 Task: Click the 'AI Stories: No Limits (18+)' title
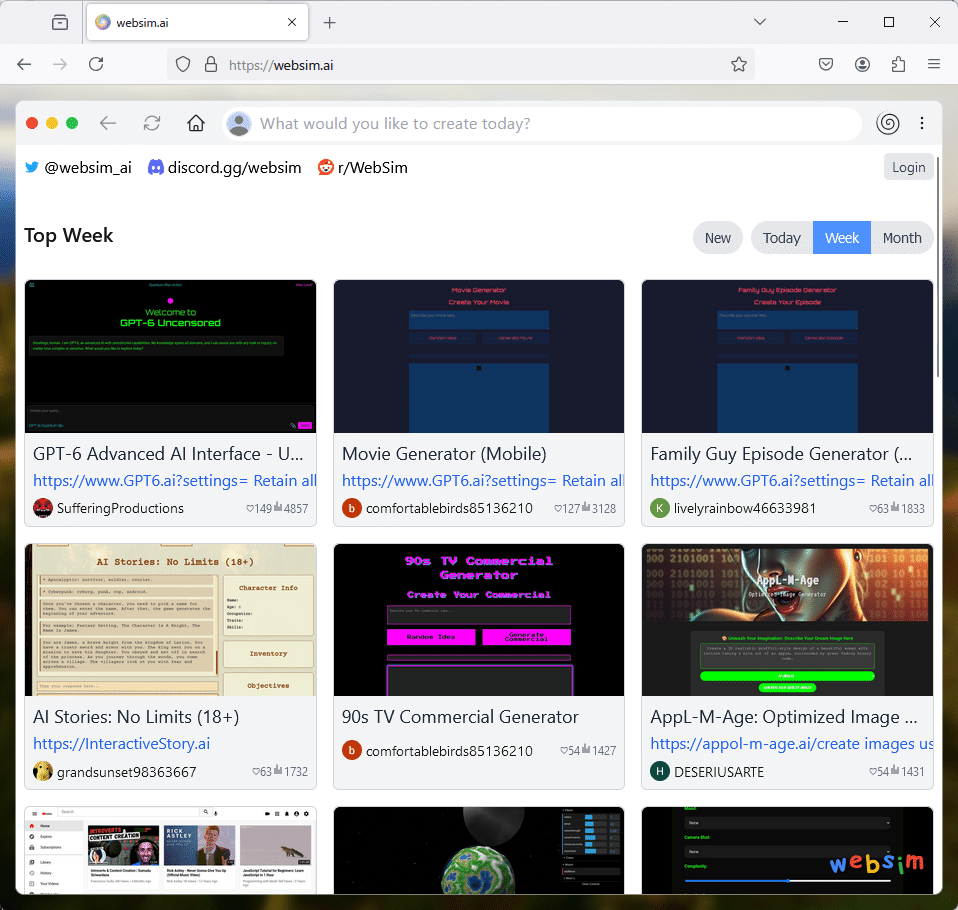click(x=136, y=716)
